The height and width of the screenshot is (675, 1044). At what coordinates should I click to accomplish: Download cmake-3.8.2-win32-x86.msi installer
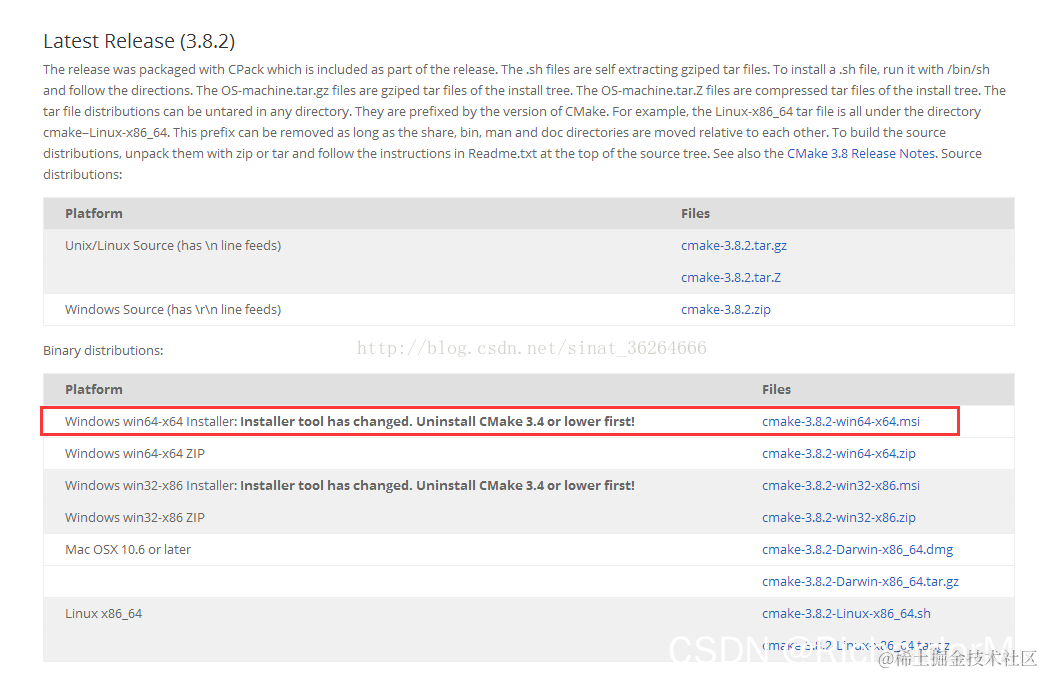click(841, 485)
